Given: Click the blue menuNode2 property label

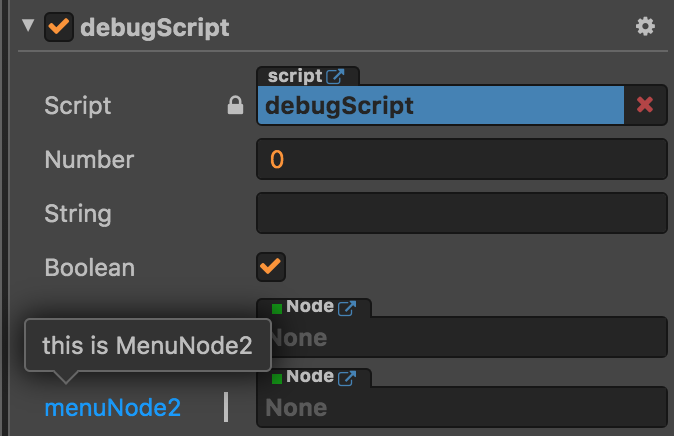Looking at the screenshot, I should coord(113,407).
